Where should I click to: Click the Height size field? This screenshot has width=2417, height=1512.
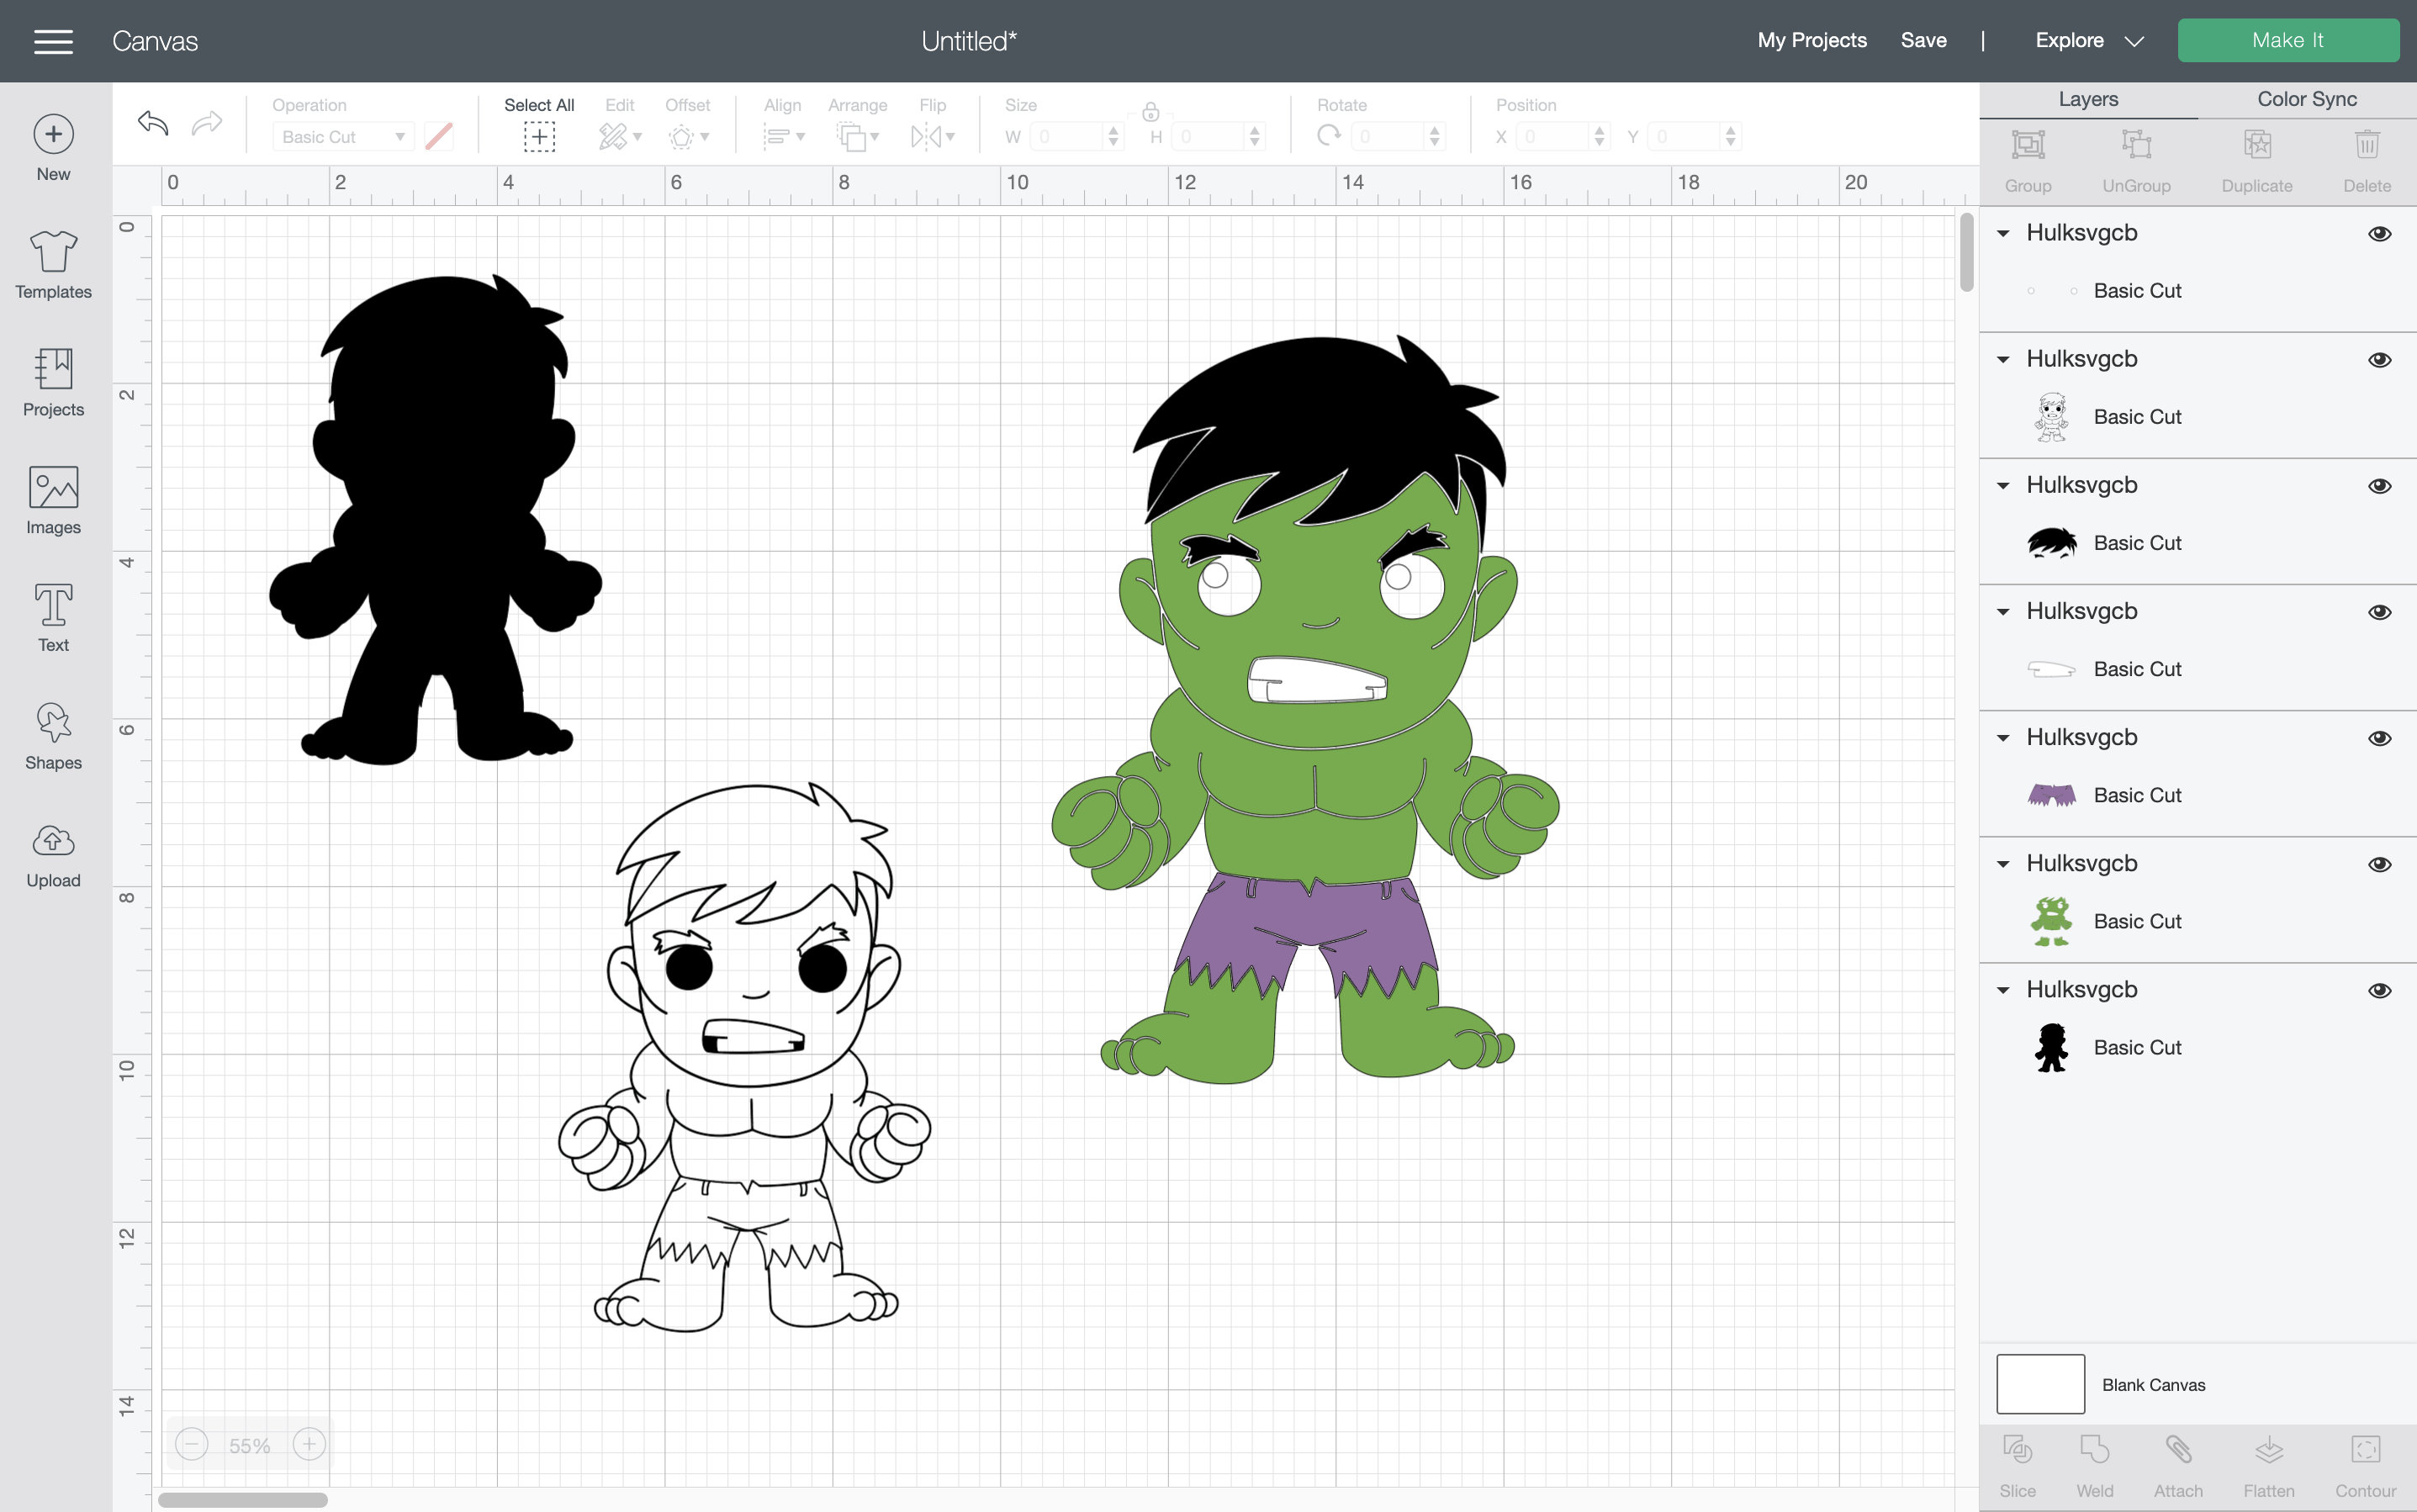tap(1218, 137)
